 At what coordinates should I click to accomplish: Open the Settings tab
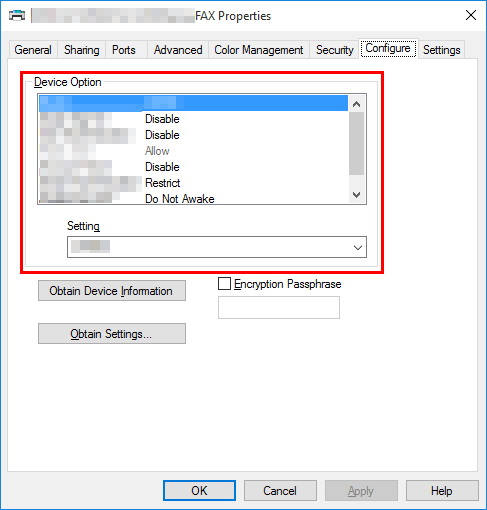click(442, 50)
